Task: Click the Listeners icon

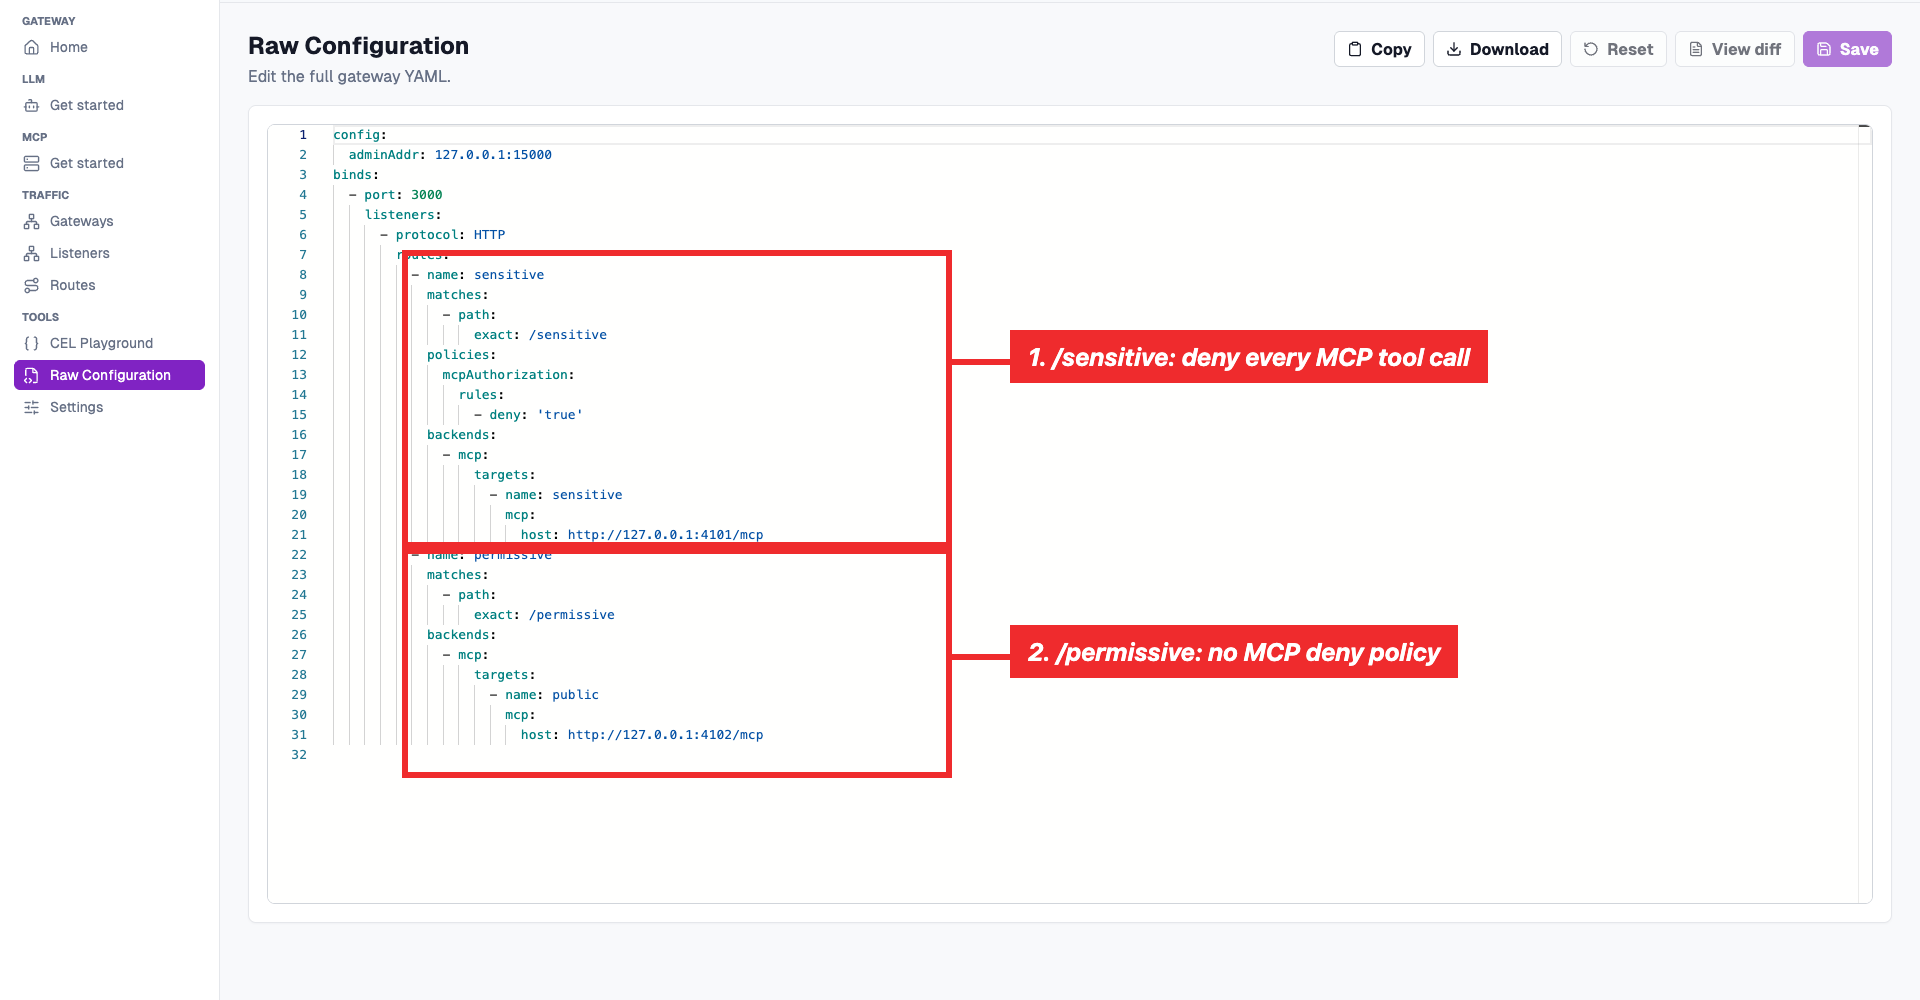Action: point(31,253)
